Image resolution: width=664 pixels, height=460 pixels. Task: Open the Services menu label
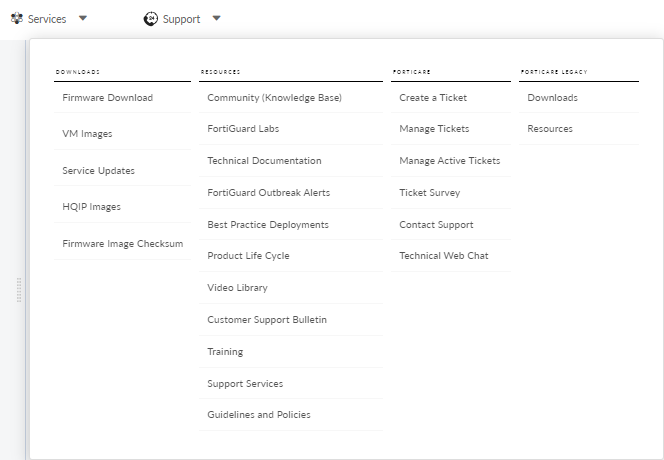pos(47,19)
